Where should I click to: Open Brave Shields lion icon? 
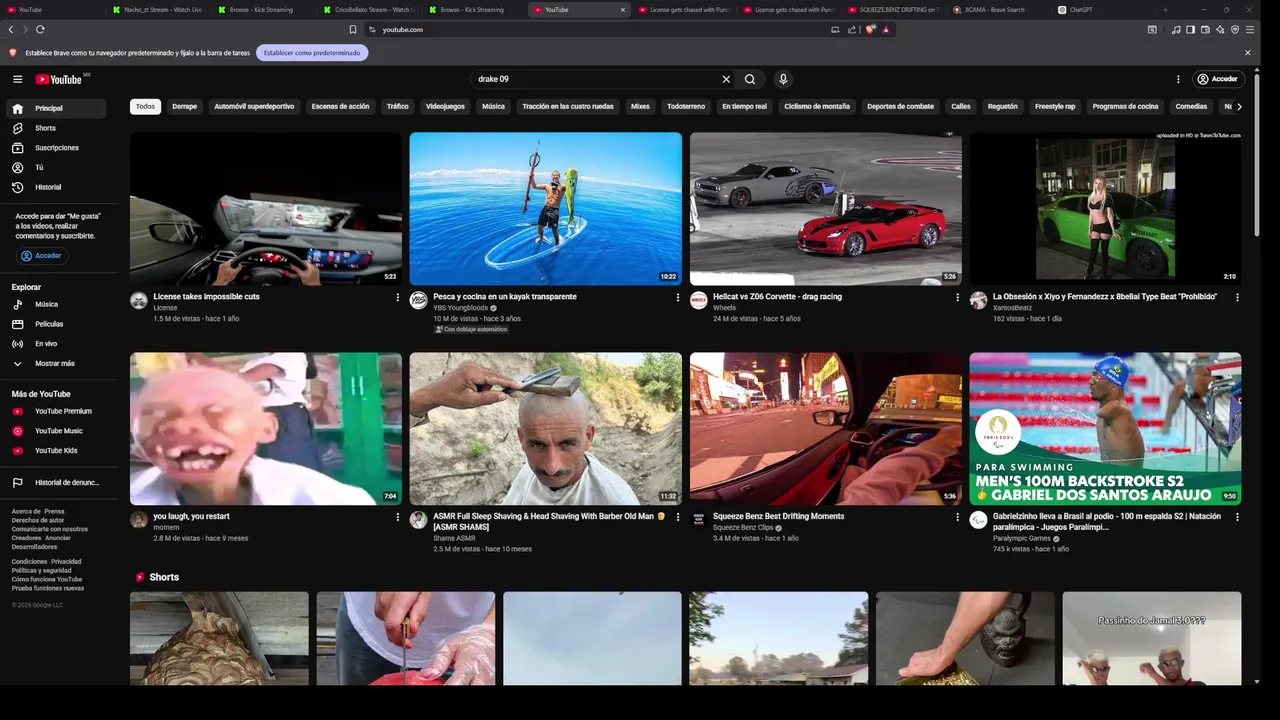tap(870, 30)
